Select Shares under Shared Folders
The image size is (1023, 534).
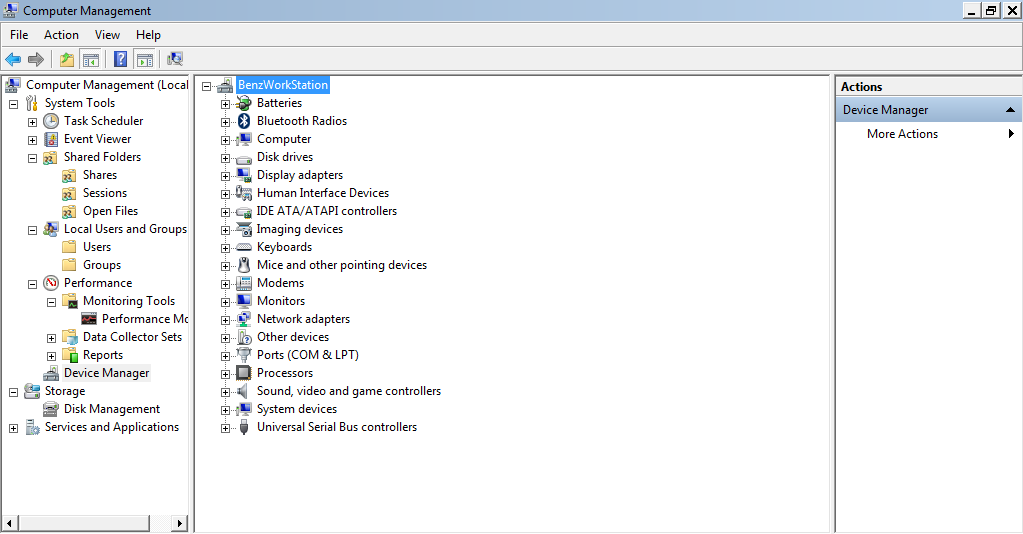coord(100,175)
